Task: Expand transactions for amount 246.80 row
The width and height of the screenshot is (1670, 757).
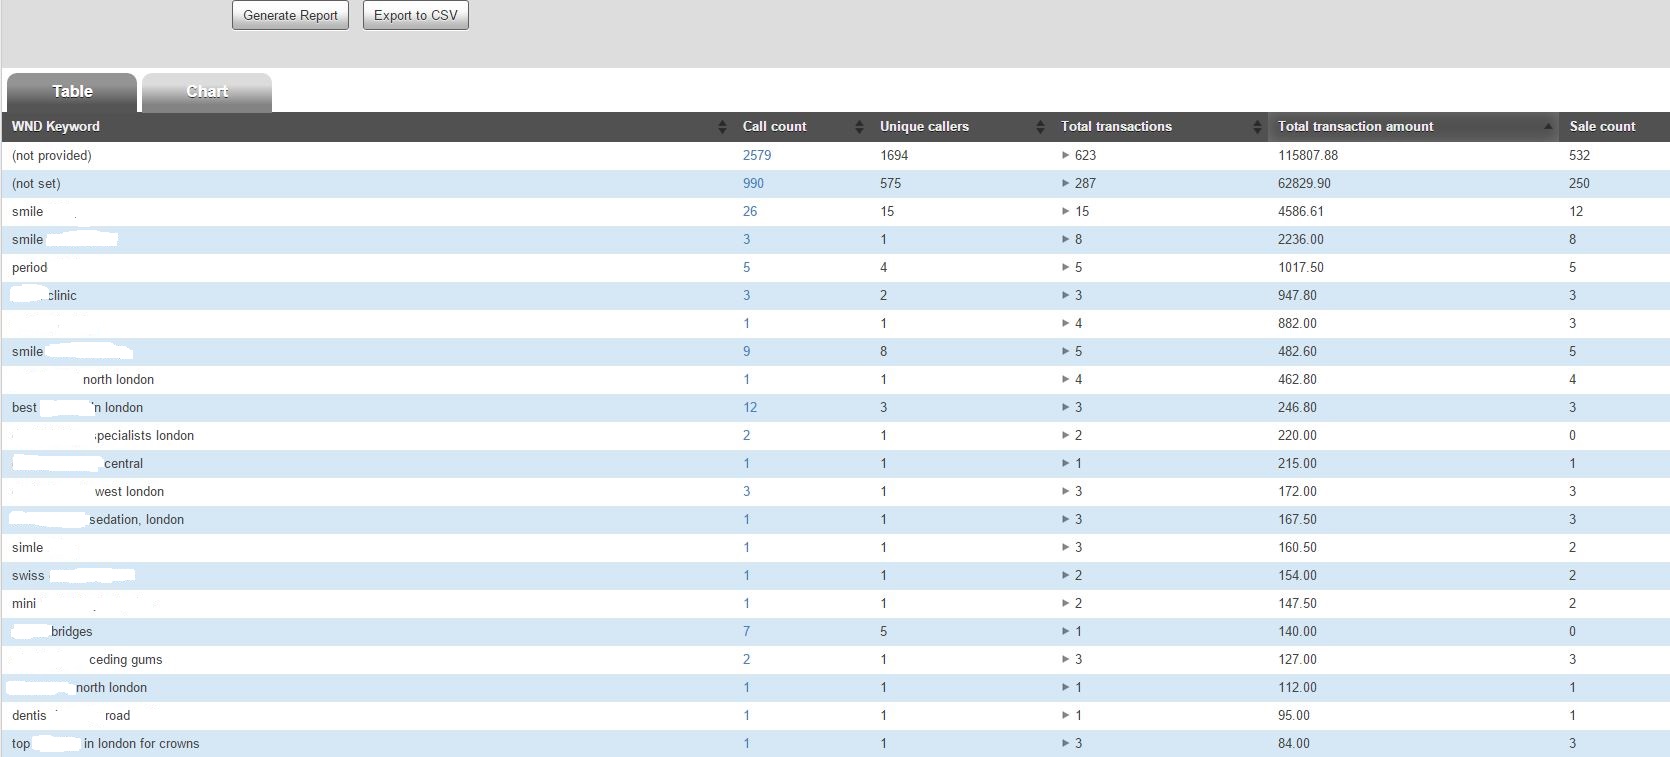Action: point(1066,407)
